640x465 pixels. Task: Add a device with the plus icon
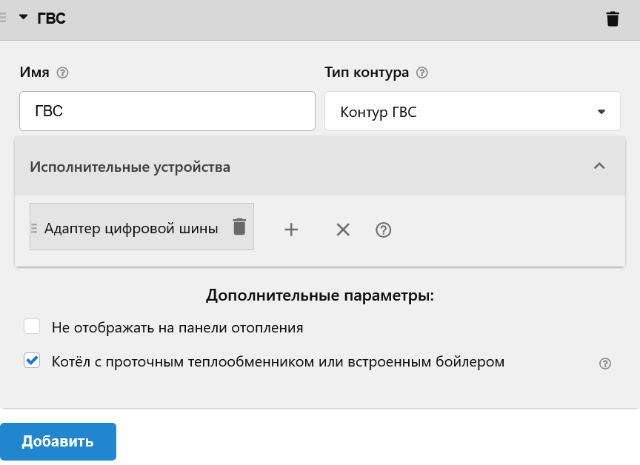[291, 229]
